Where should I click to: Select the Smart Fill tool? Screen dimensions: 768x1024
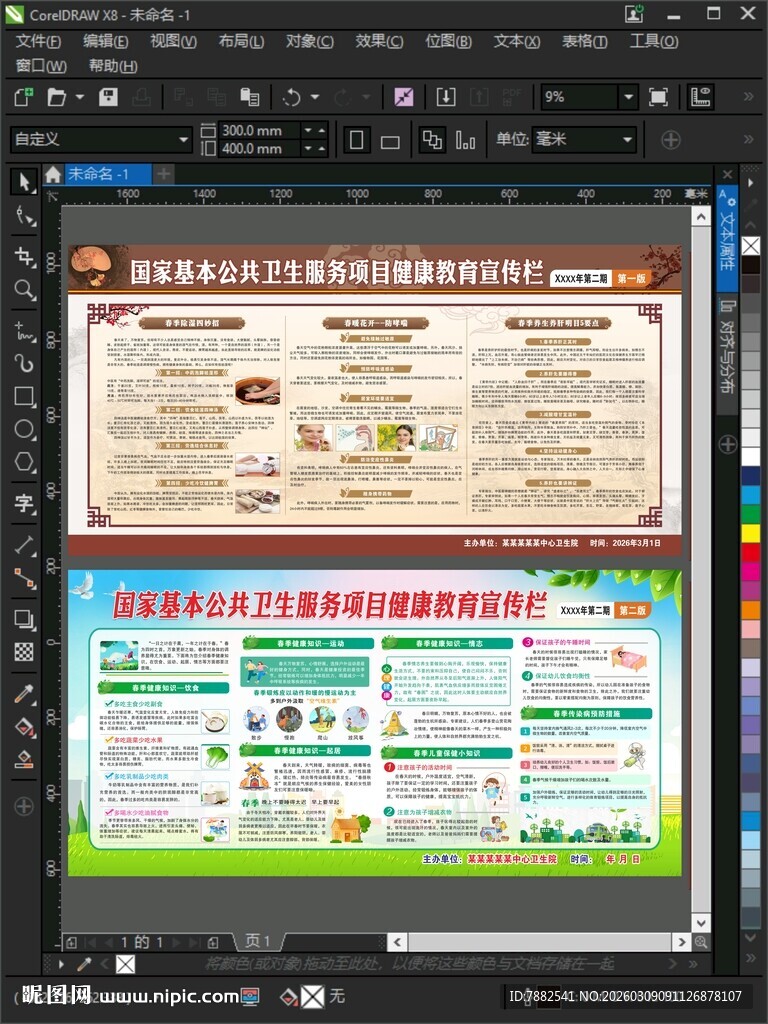pyautogui.click(x=24, y=758)
